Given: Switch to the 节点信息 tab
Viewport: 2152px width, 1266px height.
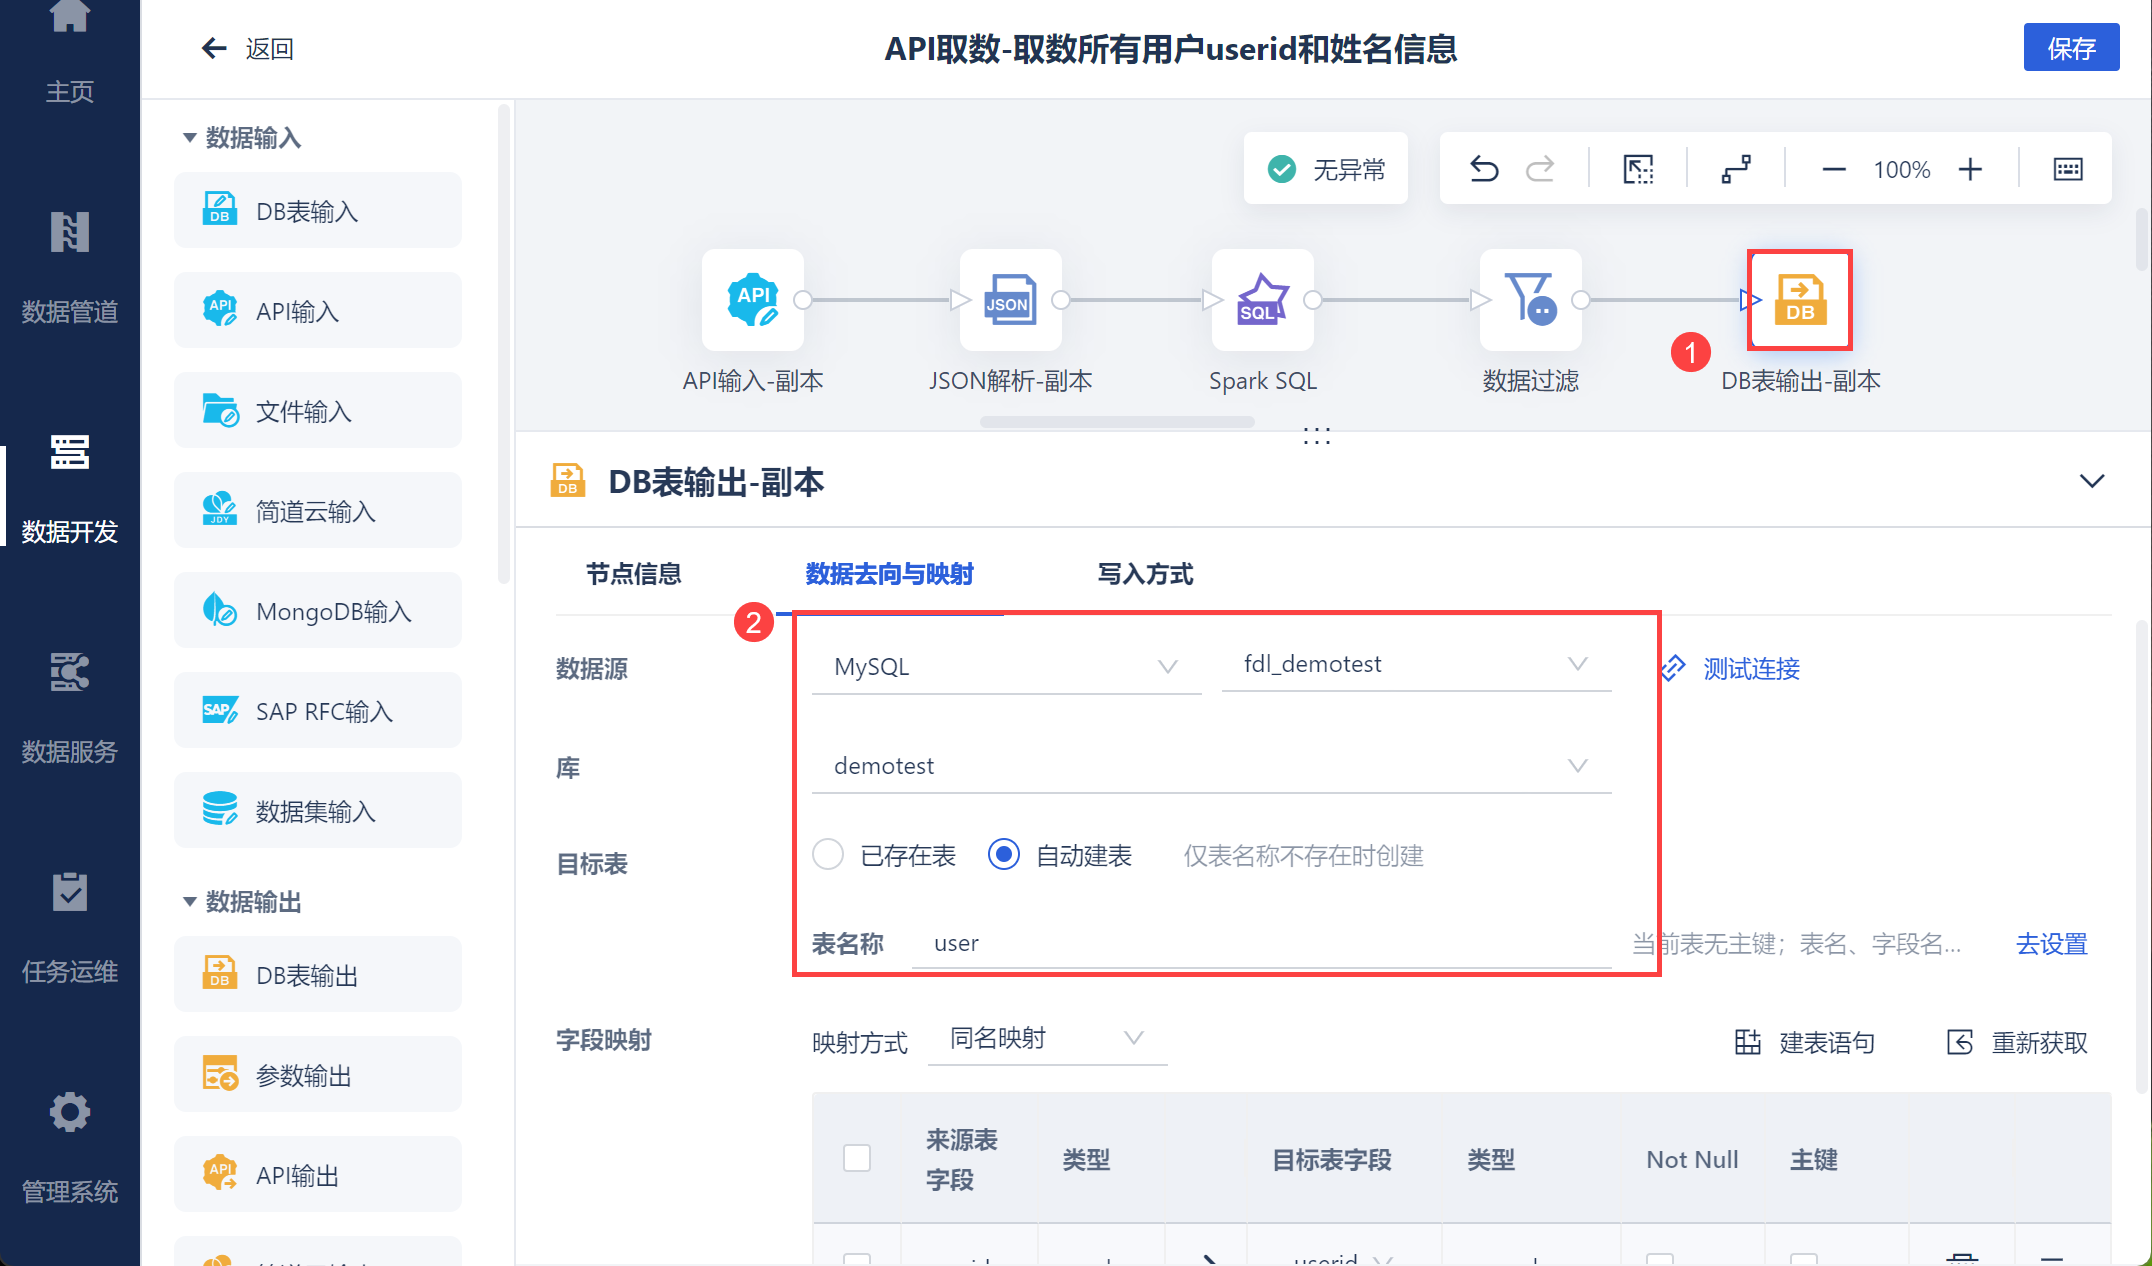Looking at the screenshot, I should click(x=633, y=574).
